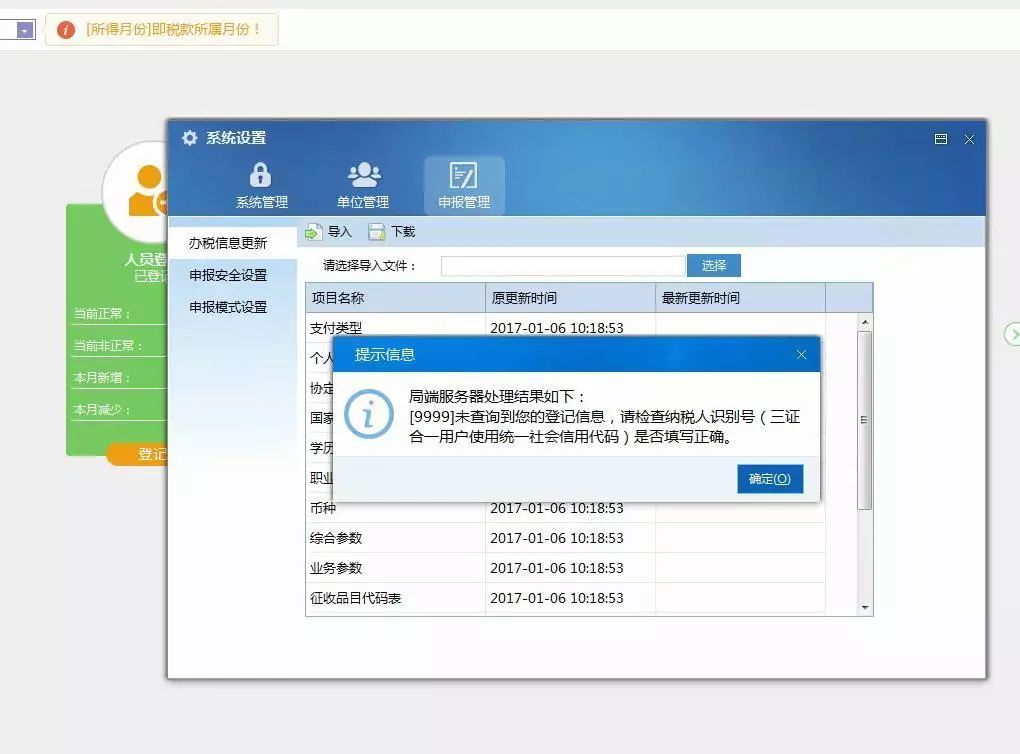The width and height of the screenshot is (1020, 754).
Task: Click the table scrollbar down arrow
Action: tap(865, 608)
